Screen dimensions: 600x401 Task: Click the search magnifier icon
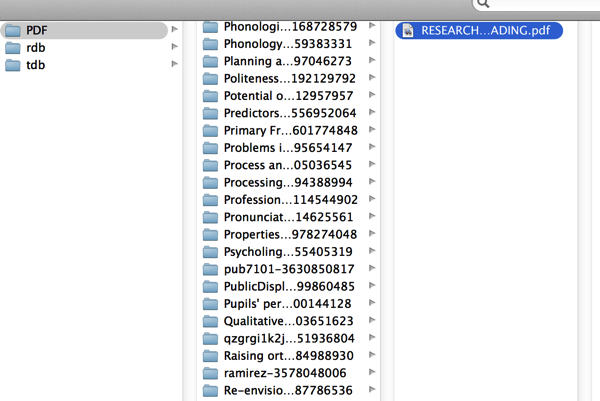[483, 4]
